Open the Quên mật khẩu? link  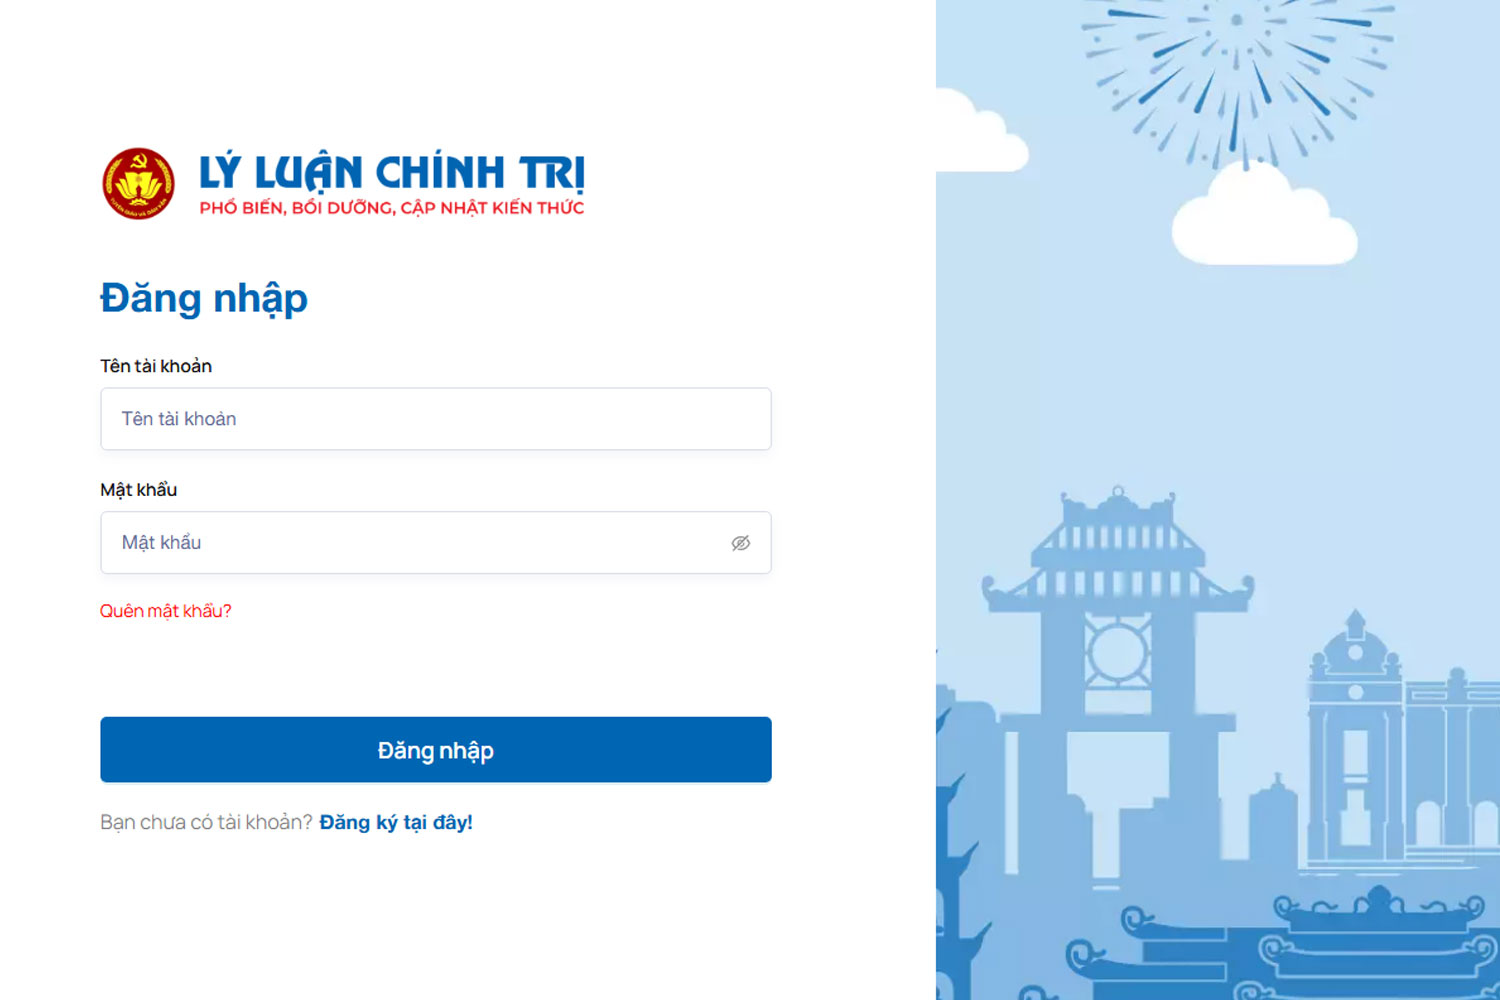(165, 611)
